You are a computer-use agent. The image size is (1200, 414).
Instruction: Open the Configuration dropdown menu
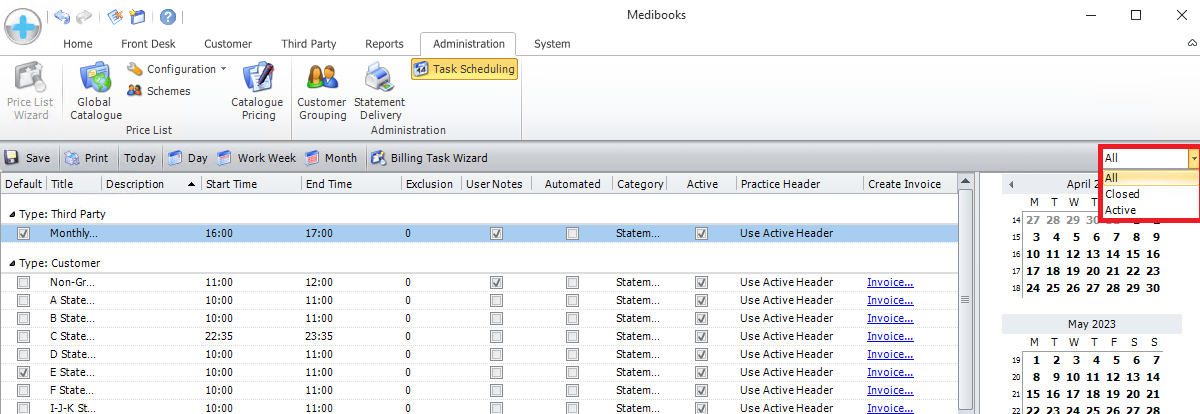click(x=176, y=69)
